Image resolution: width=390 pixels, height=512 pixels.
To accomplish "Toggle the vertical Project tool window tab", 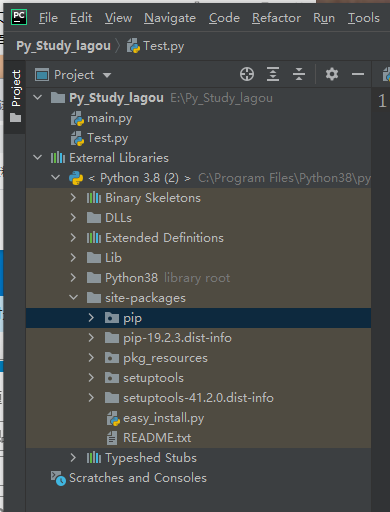I will 15,97.
